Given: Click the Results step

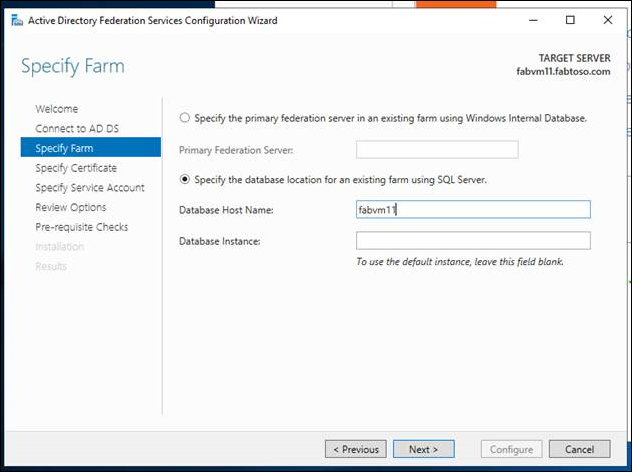Looking at the screenshot, I should click(51, 266).
